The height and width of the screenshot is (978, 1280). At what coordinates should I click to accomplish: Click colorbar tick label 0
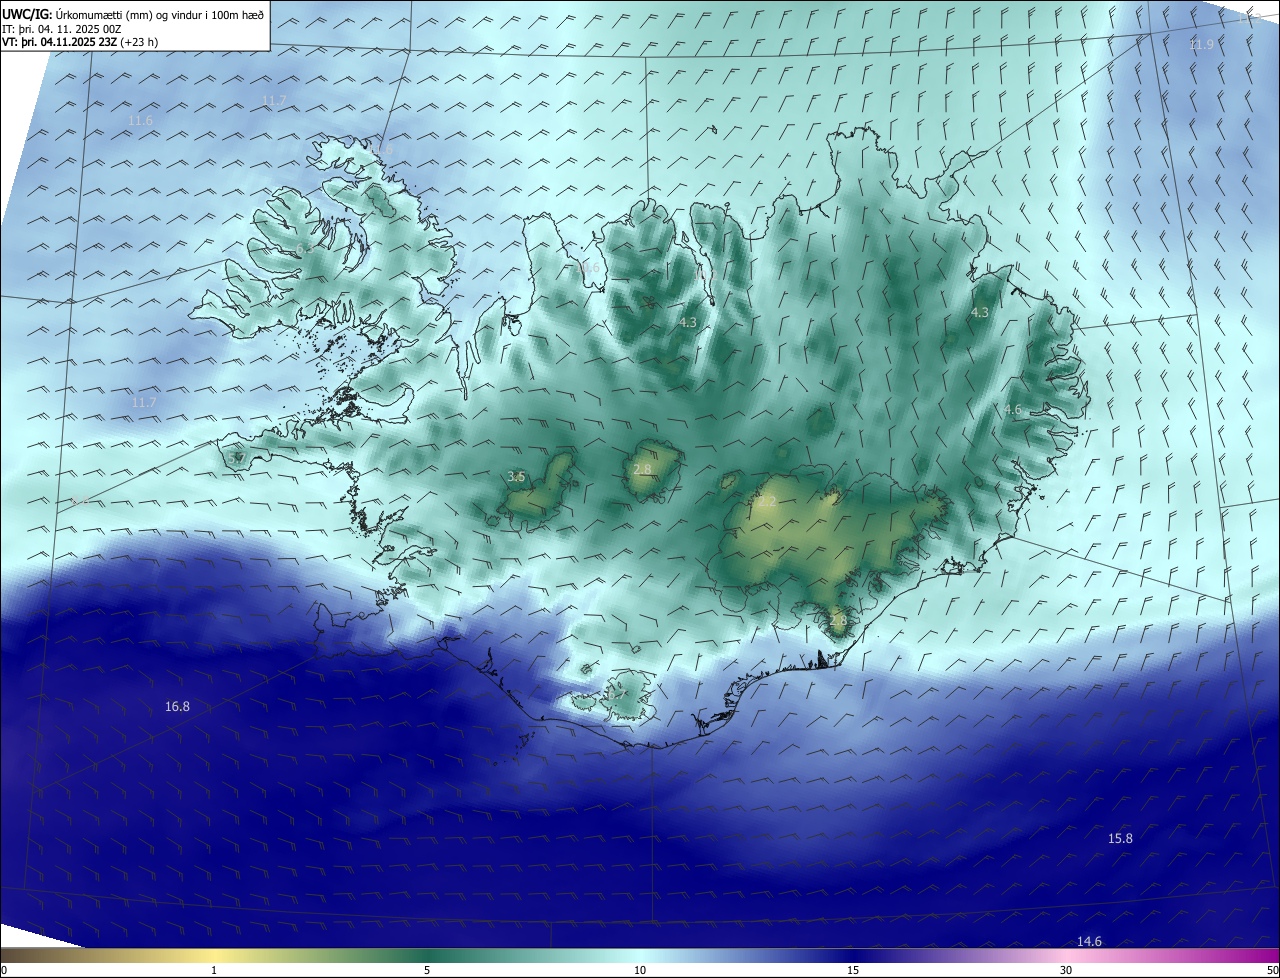4,970
